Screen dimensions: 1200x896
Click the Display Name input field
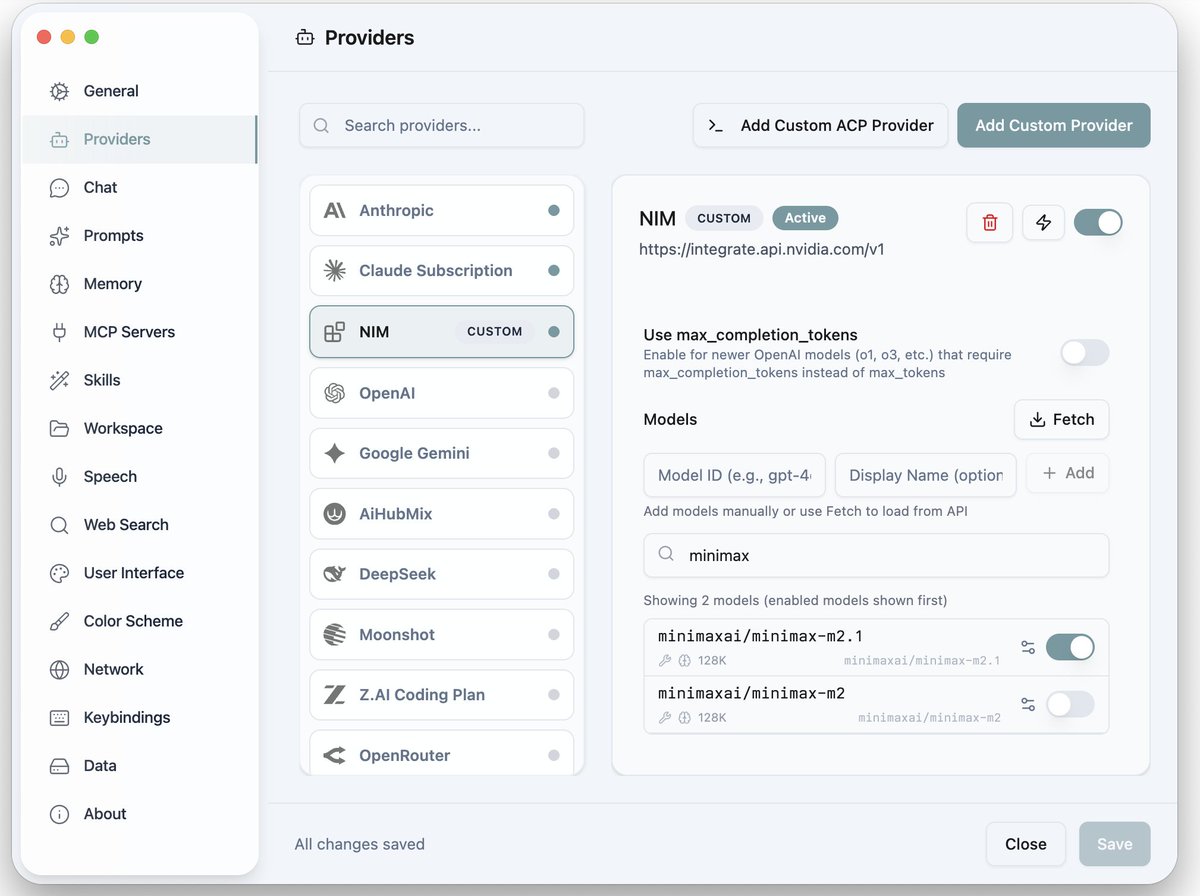click(925, 475)
